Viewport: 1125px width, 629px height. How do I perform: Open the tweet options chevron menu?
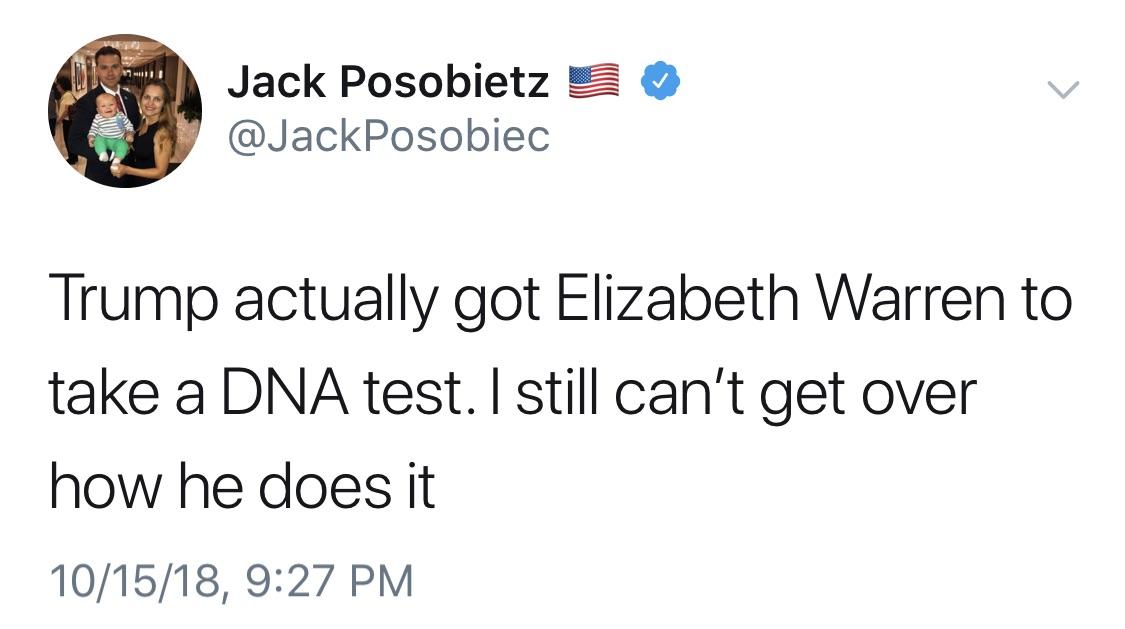[1063, 90]
